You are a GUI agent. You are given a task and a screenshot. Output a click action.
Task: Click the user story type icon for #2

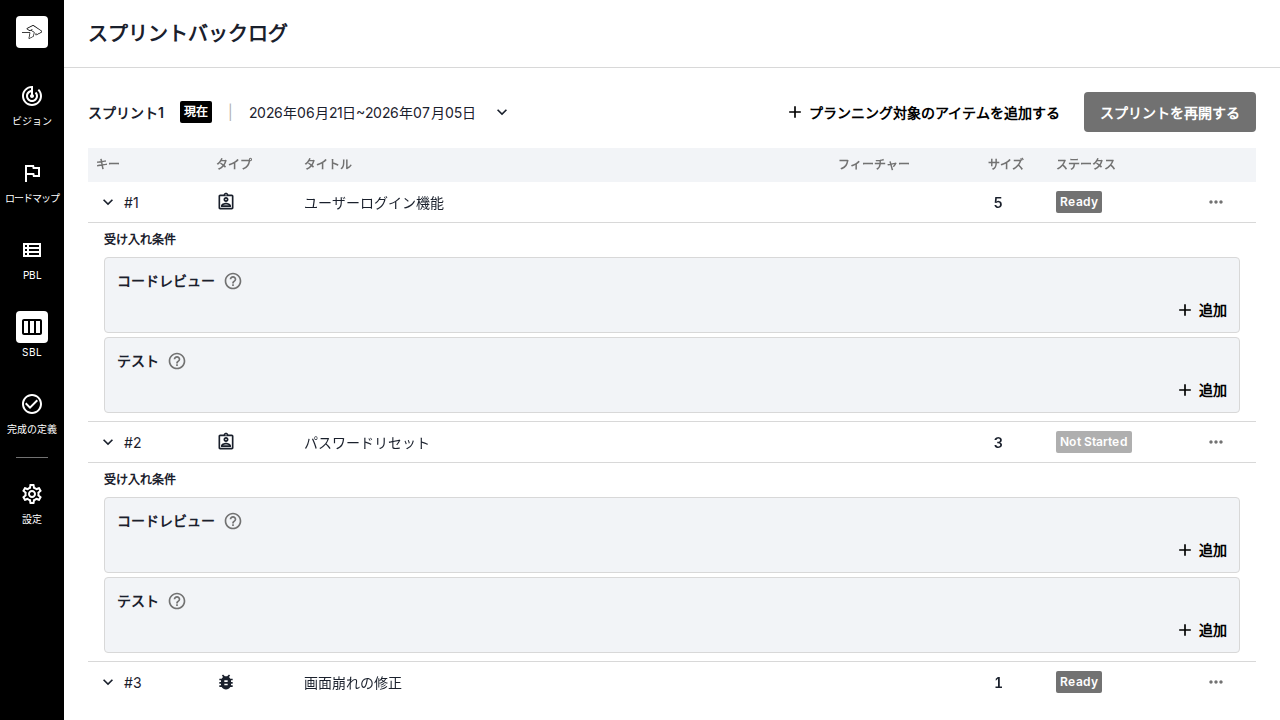pos(226,442)
